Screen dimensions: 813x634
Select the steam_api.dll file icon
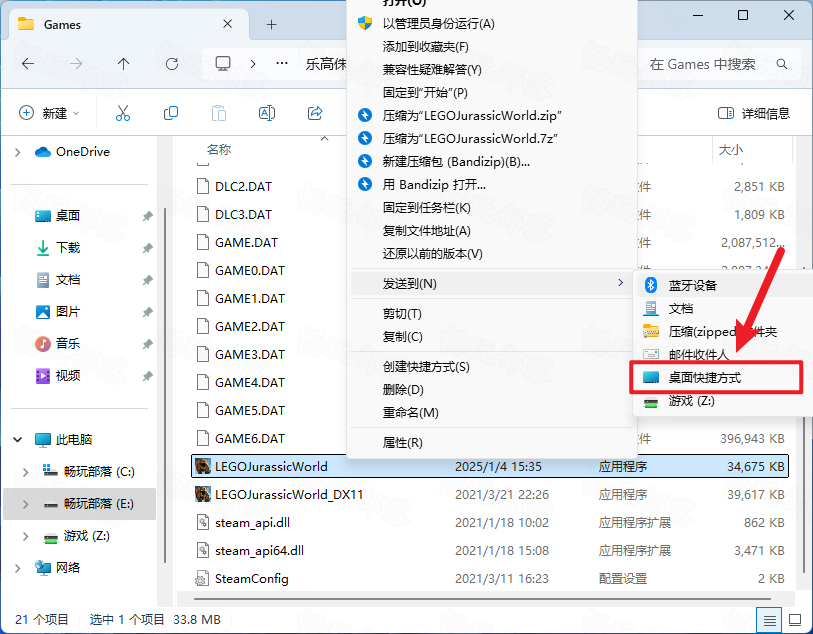coord(202,522)
